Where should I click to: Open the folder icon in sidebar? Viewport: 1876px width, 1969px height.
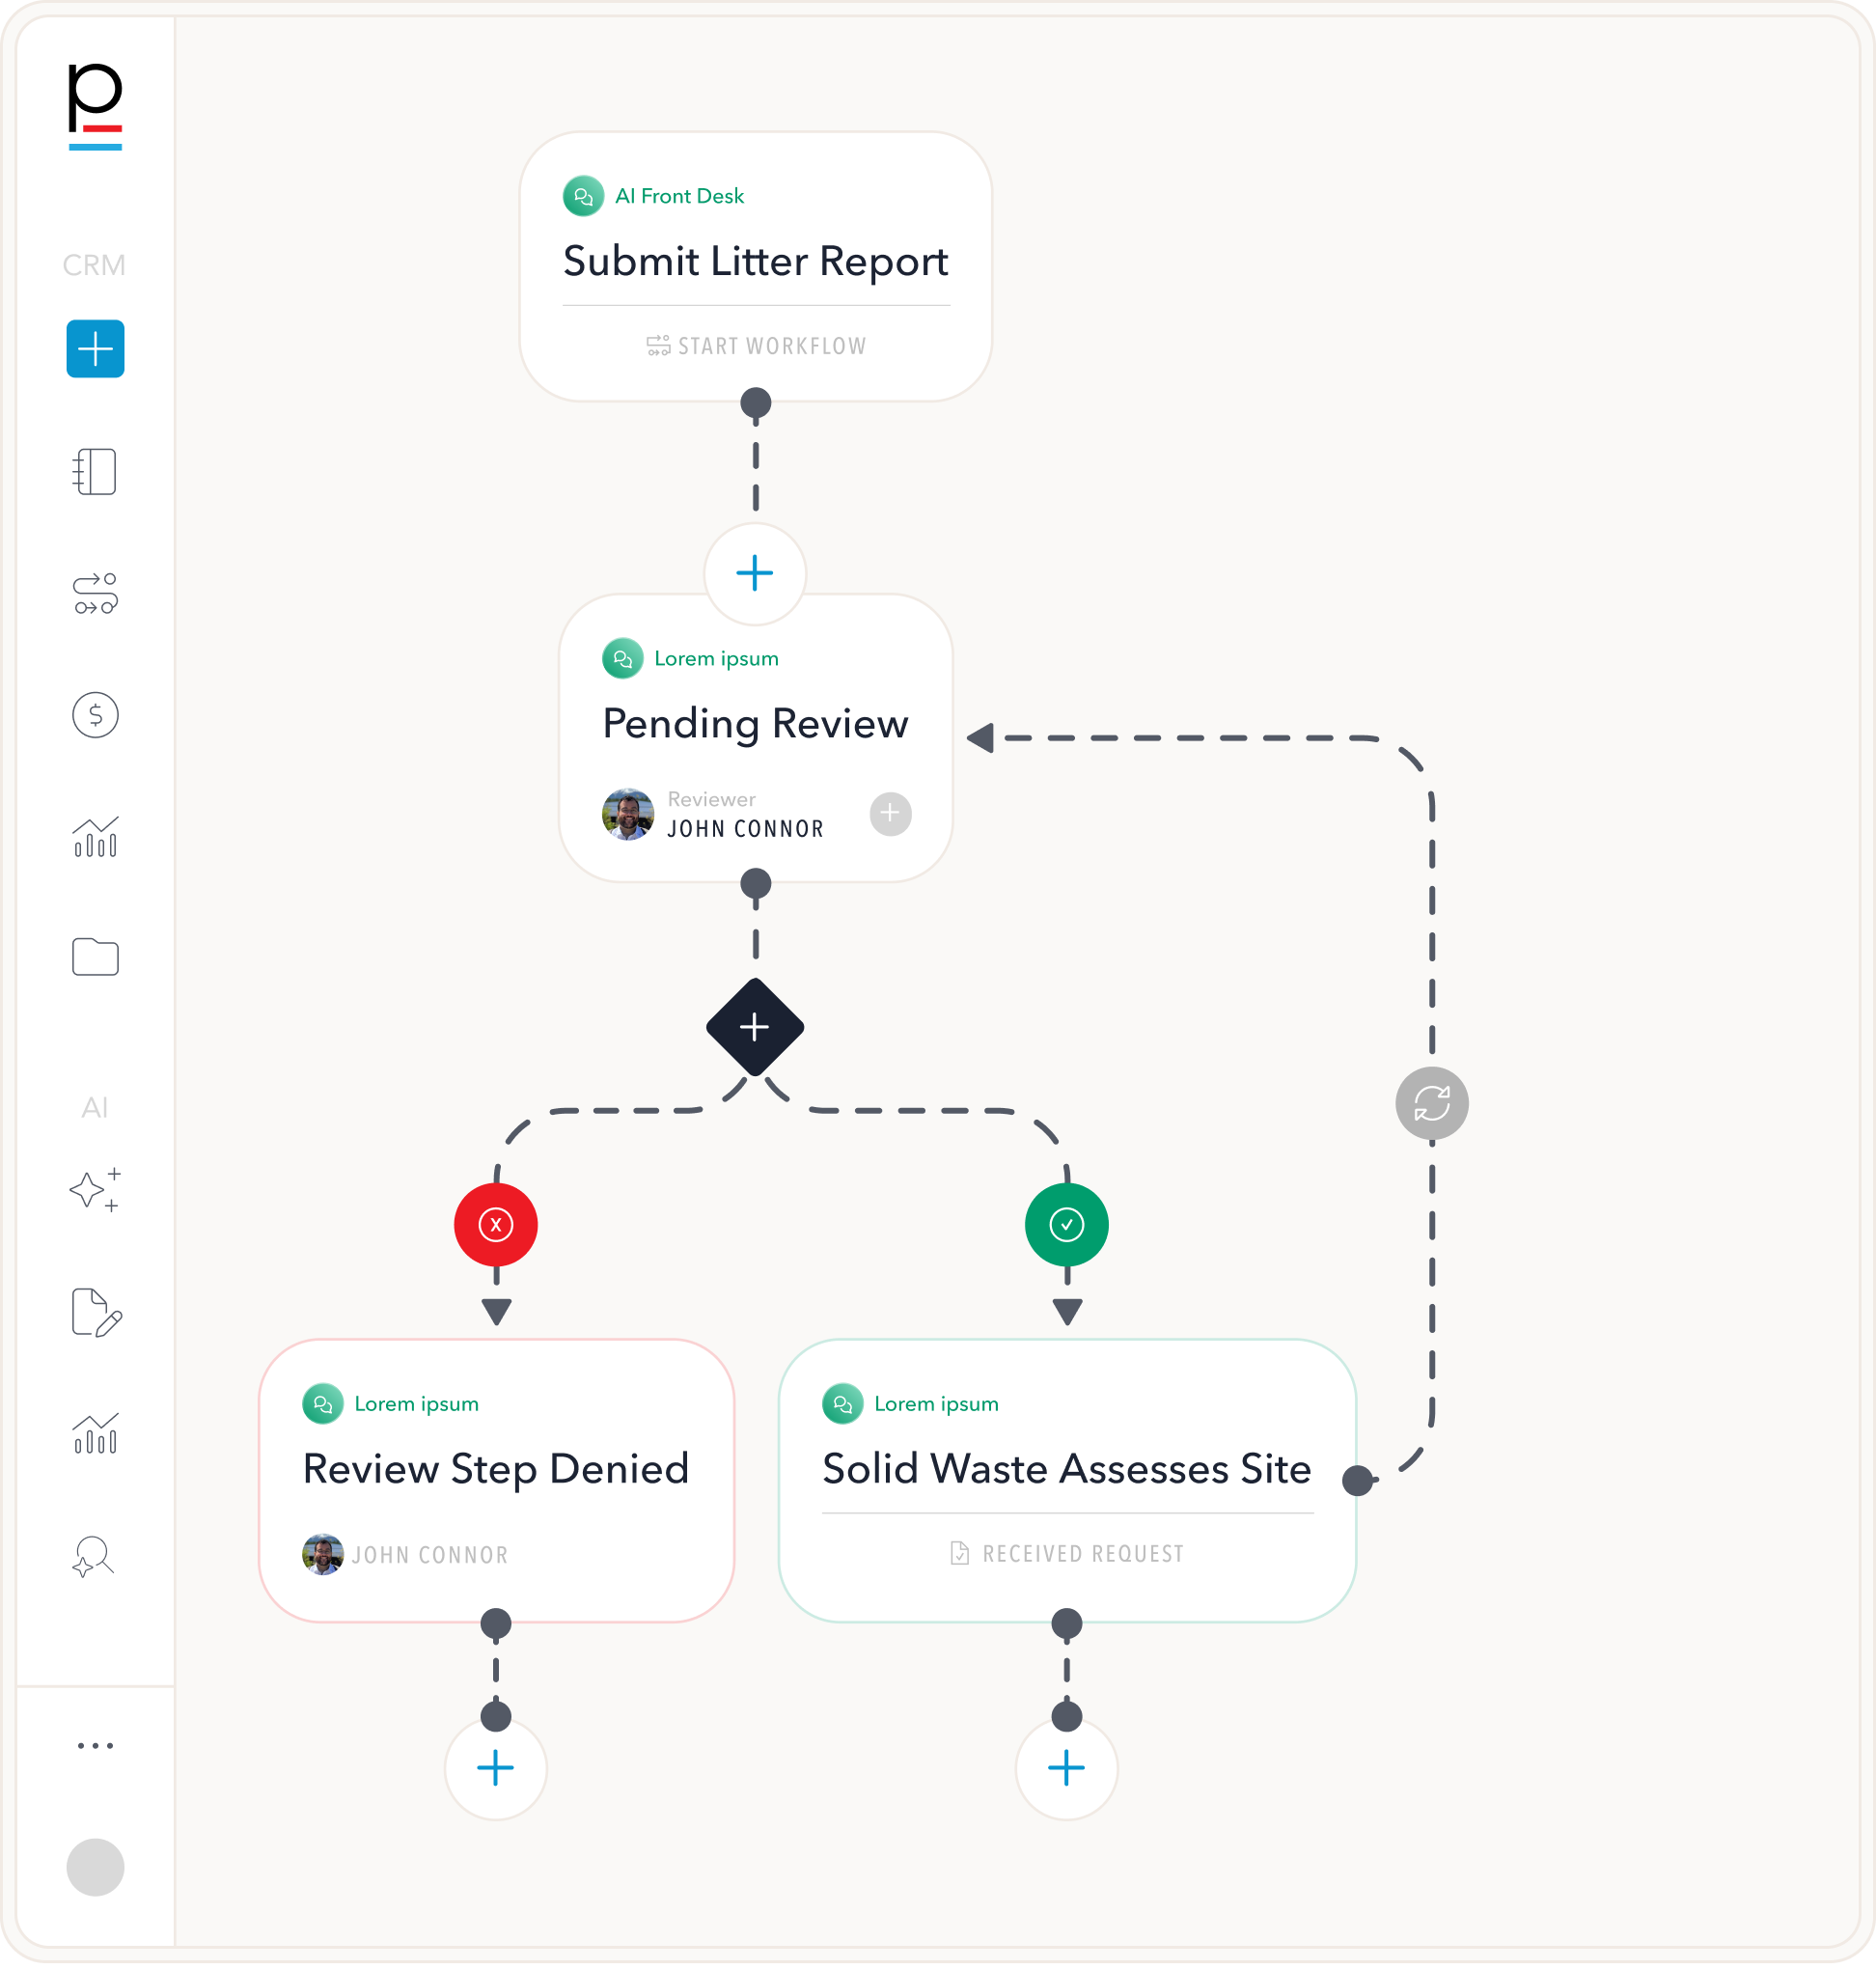95,958
